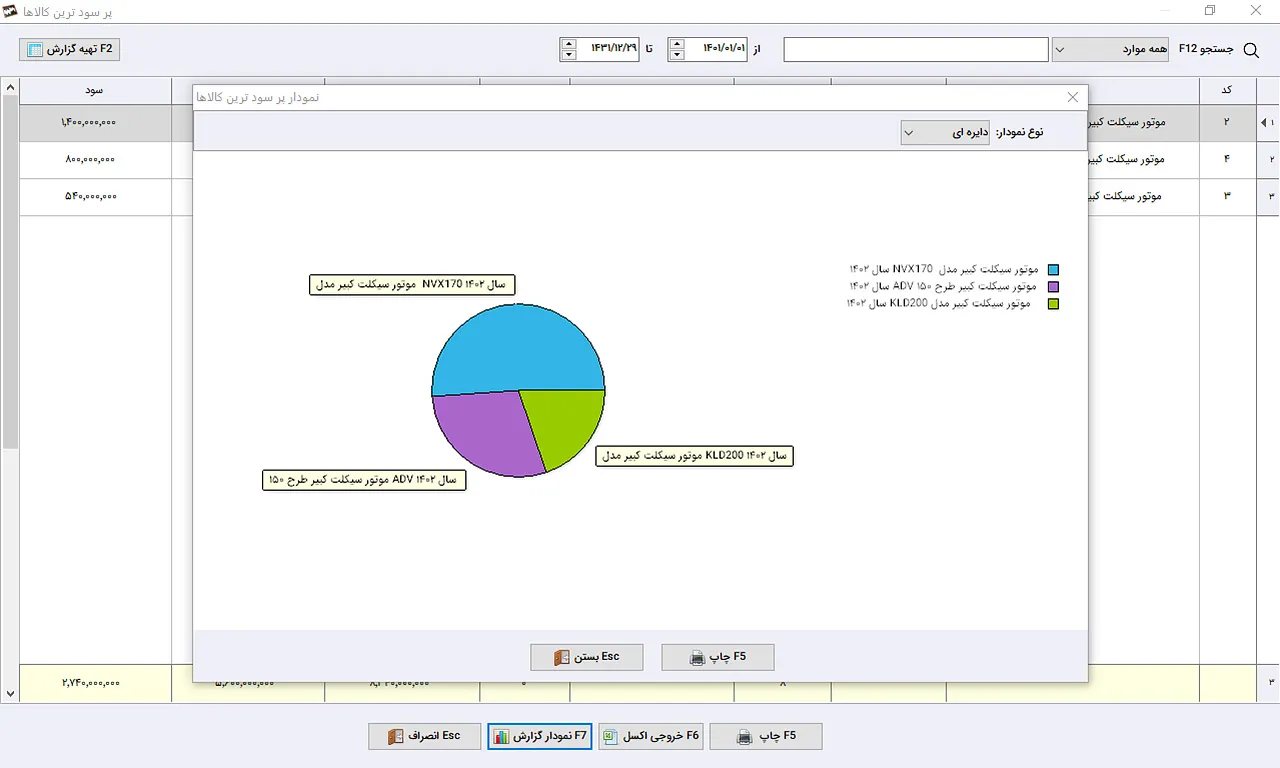Viewport: 1280px width, 768px height.
Task: Click the F2 تهیه گزارش button
Action: click(x=69, y=49)
